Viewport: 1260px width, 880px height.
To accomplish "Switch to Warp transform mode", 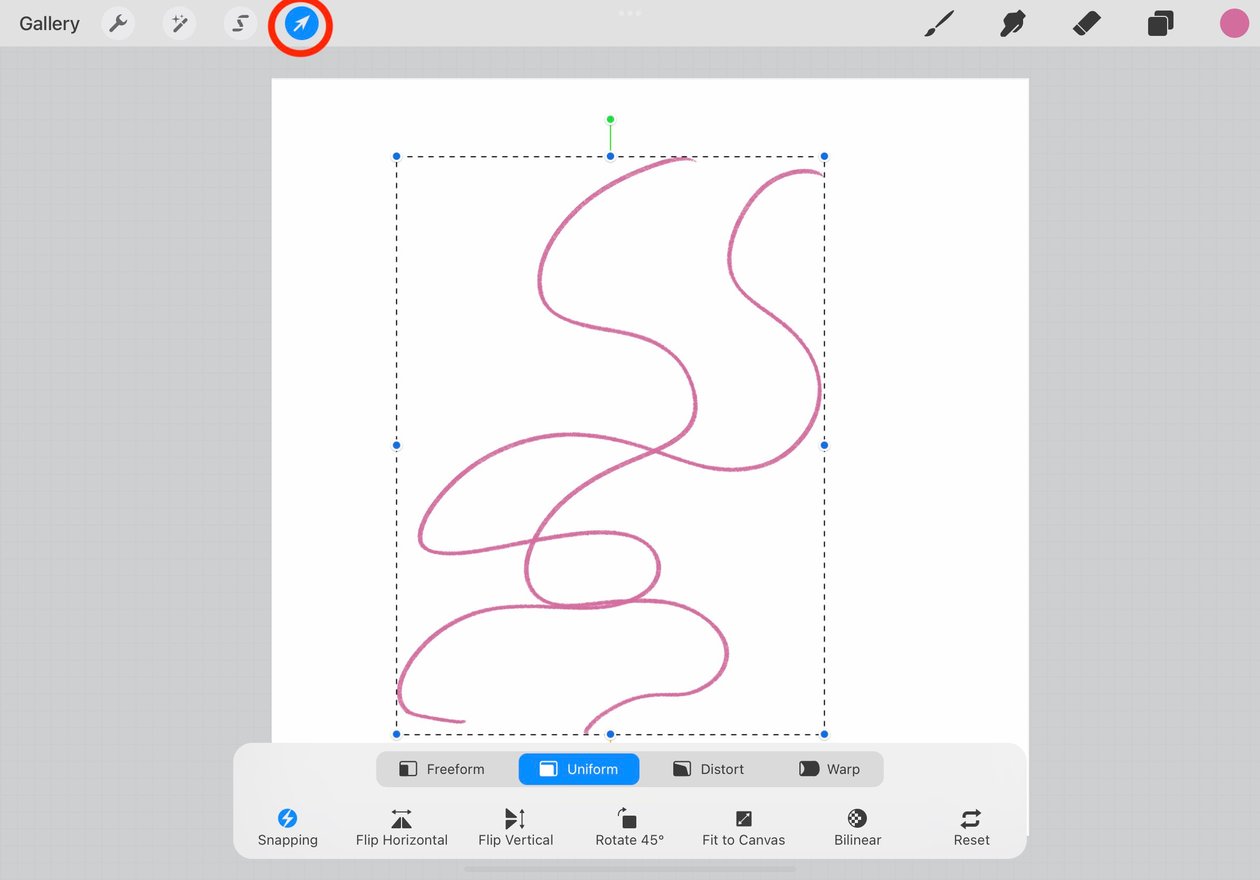I will 829,769.
